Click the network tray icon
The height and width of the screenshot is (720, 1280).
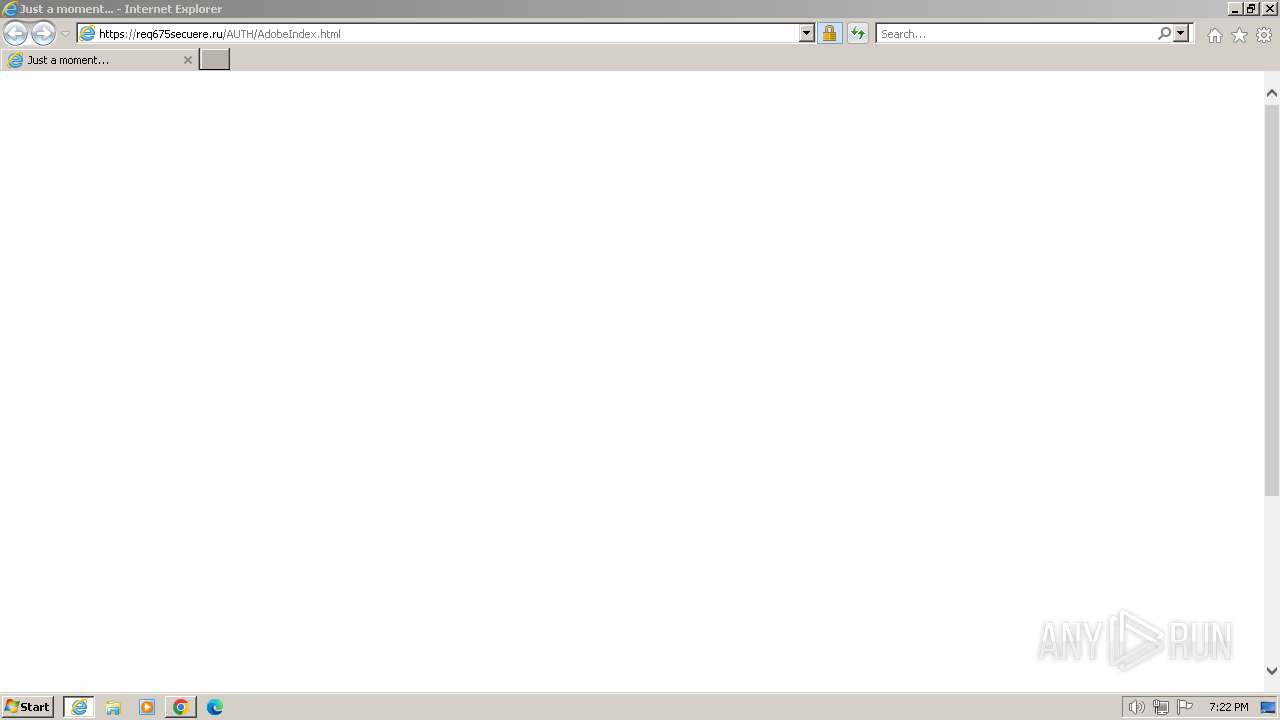click(1160, 707)
